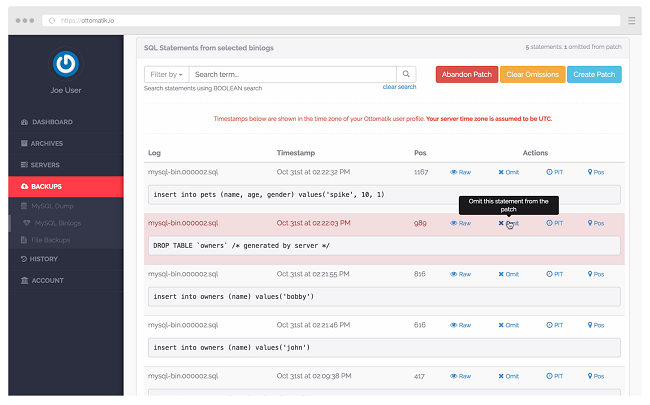View Raw for the position 816 statement
The height and width of the screenshot is (405, 650).
(461, 274)
